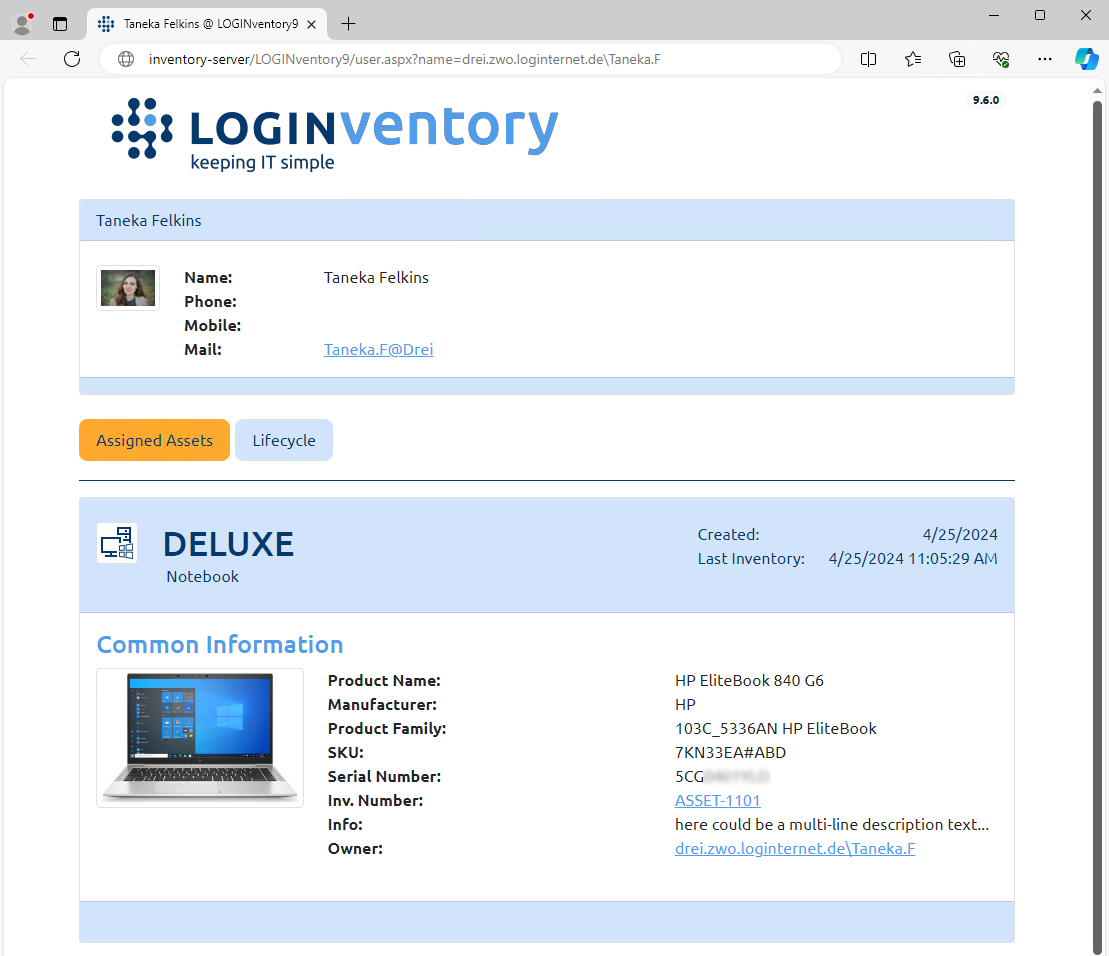Open the tab actions menu icon
Screen dimensions: 1109x956
point(60,24)
